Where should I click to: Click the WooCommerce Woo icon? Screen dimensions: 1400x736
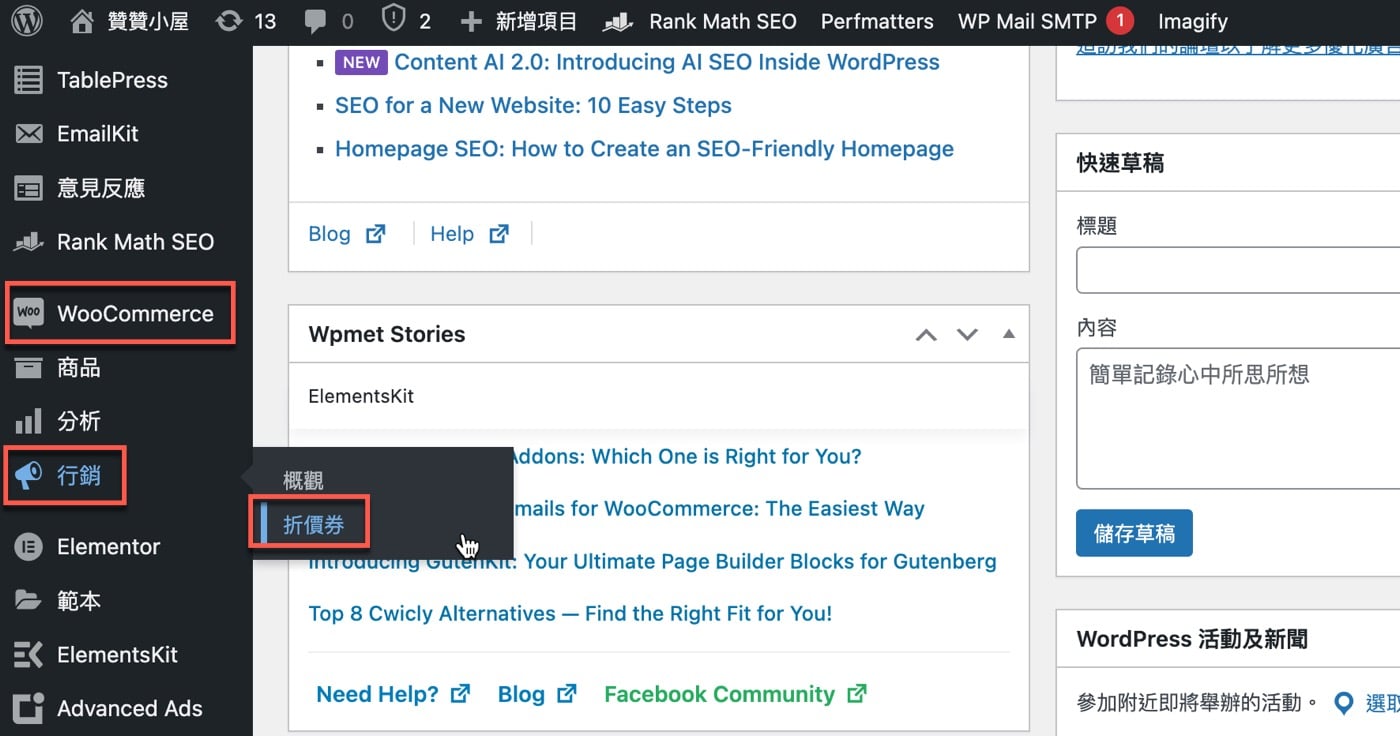pos(29,313)
